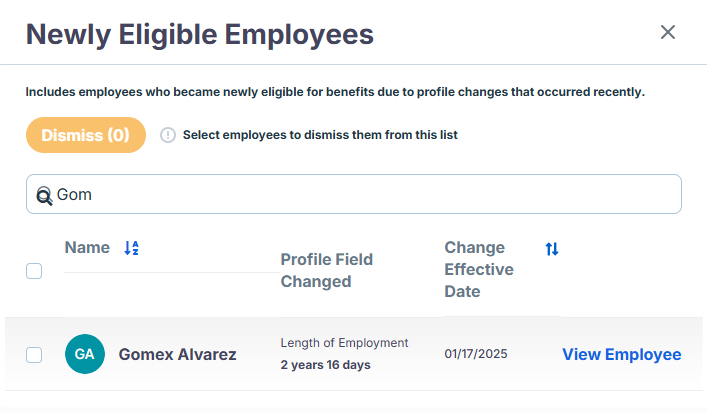Click the Dismiss (0) button
Viewport: 707px width, 413px height.
point(86,135)
